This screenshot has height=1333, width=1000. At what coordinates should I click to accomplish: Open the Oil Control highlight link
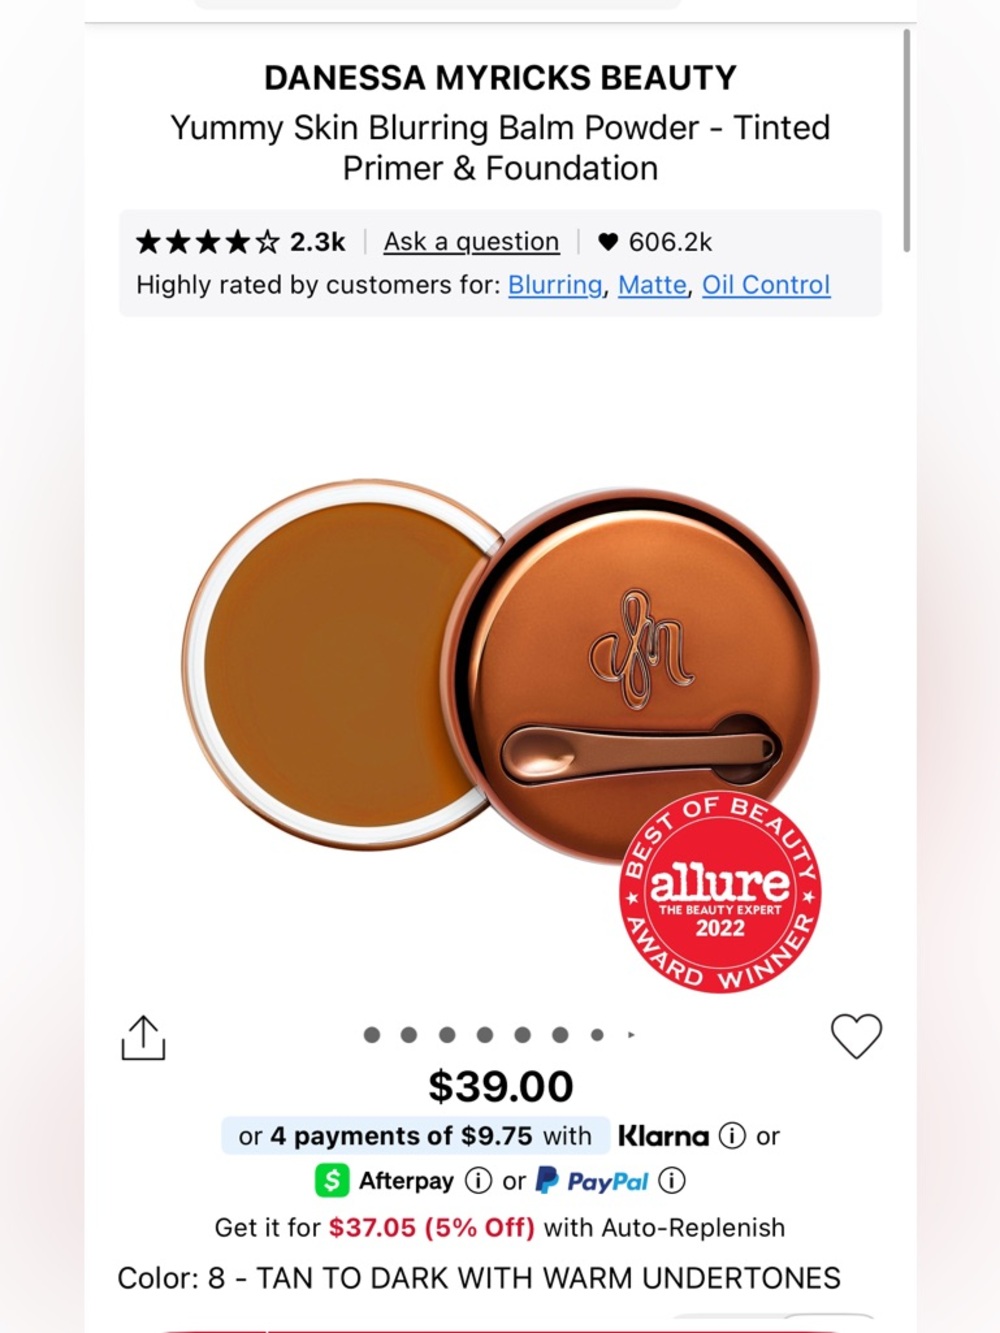(766, 285)
